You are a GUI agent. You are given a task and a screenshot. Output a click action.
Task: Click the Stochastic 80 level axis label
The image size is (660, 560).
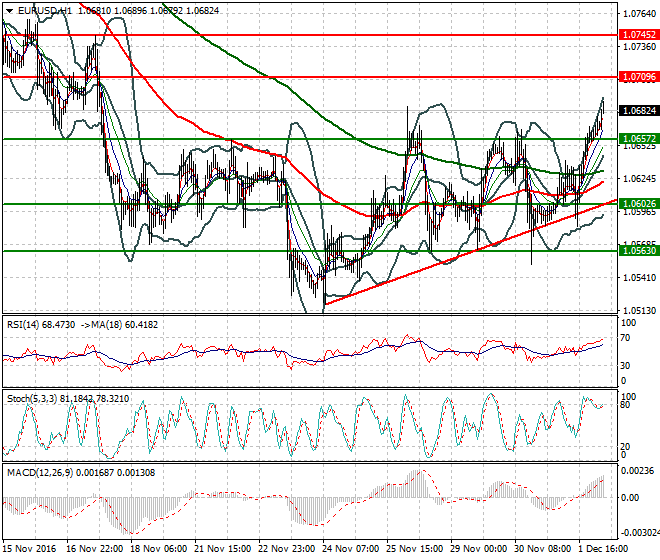click(625, 405)
